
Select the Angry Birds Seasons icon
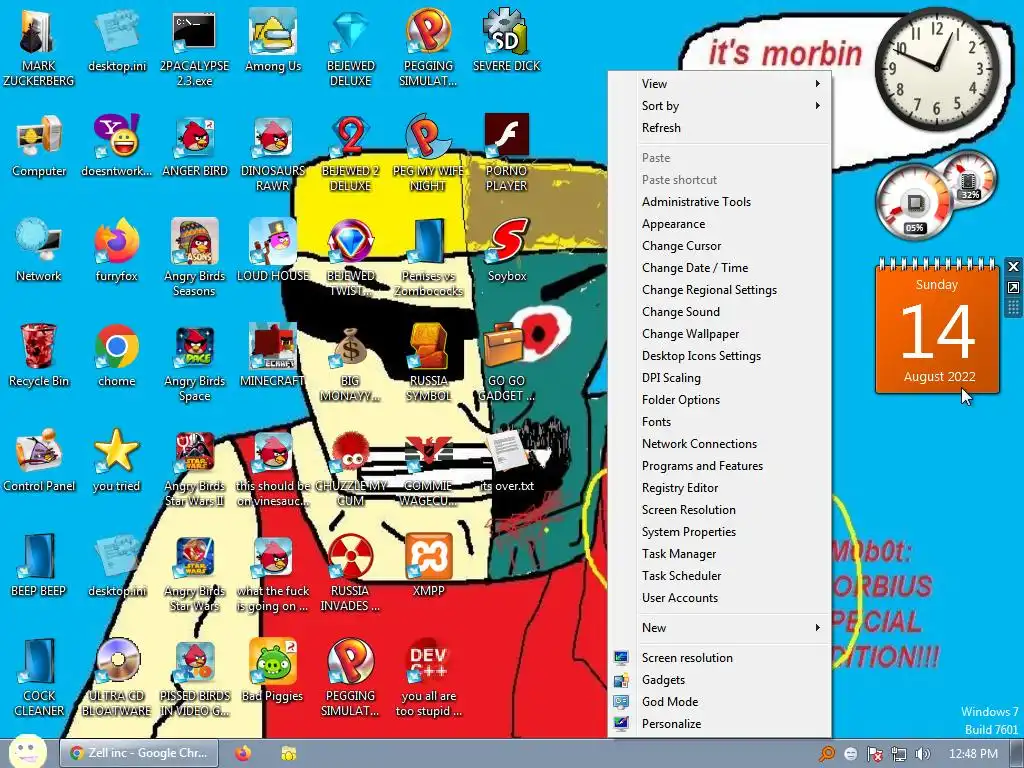[195, 257]
